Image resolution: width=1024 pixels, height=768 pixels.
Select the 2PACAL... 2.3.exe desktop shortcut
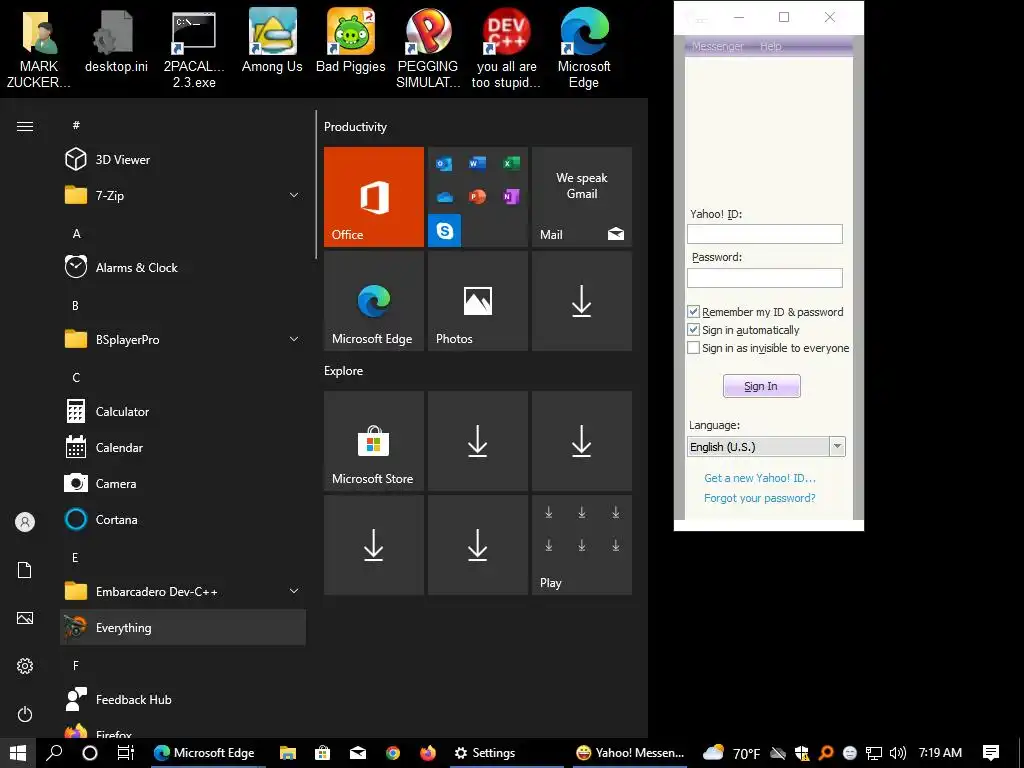194,49
